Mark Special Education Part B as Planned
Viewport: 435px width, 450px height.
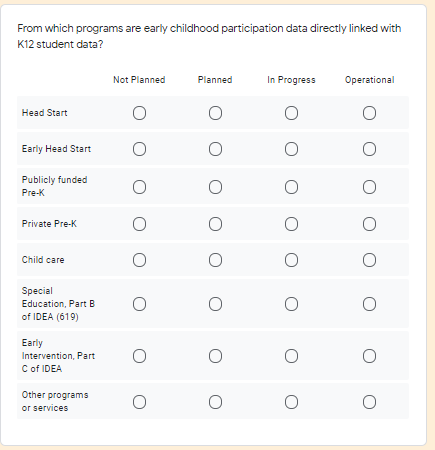click(x=215, y=304)
